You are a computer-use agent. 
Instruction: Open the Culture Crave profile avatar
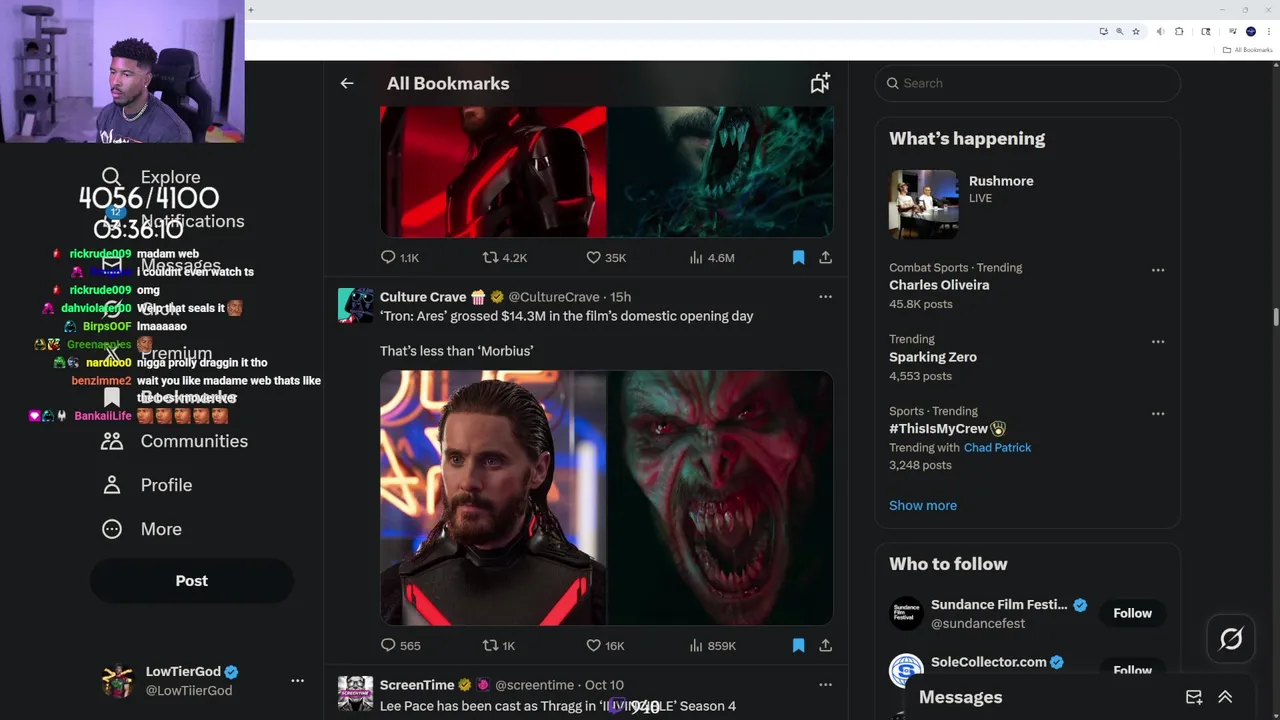355,305
